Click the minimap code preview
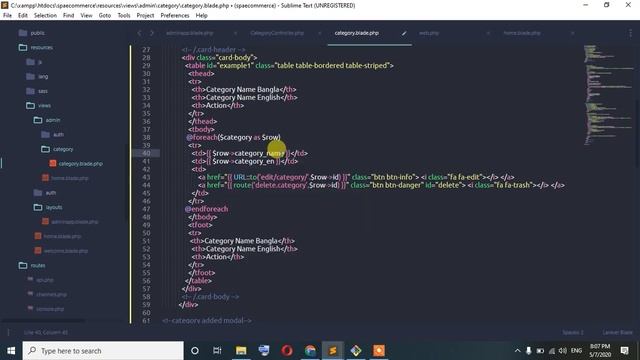640x360 pixels. [x=608, y=94]
